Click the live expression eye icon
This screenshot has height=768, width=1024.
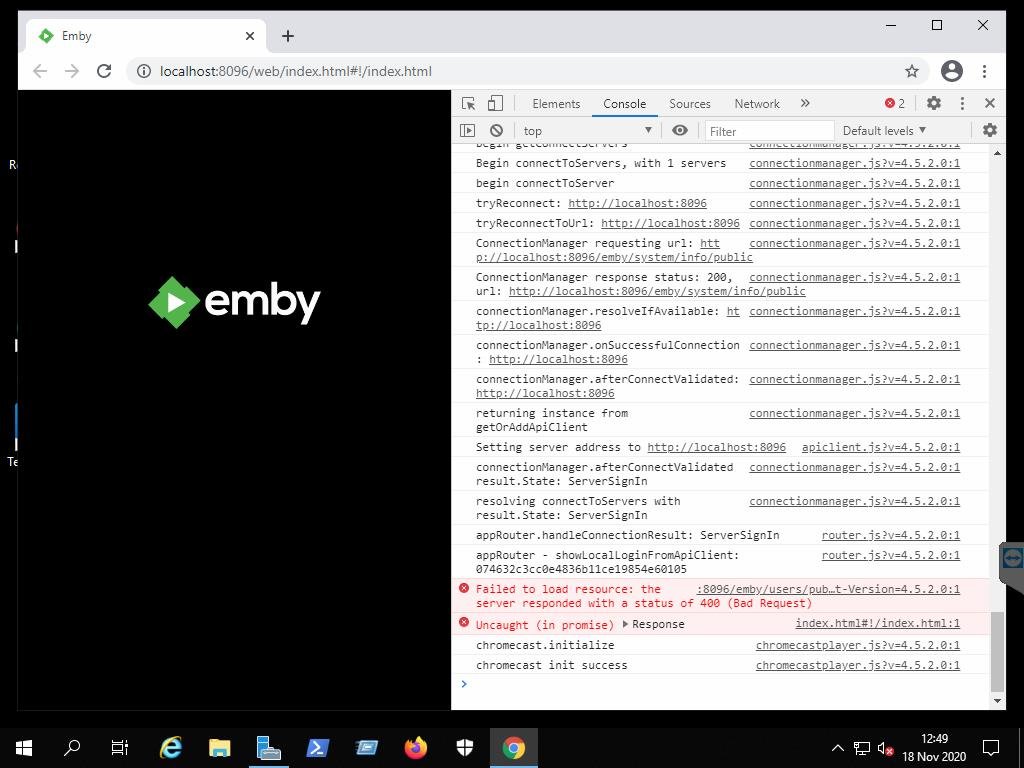680,131
